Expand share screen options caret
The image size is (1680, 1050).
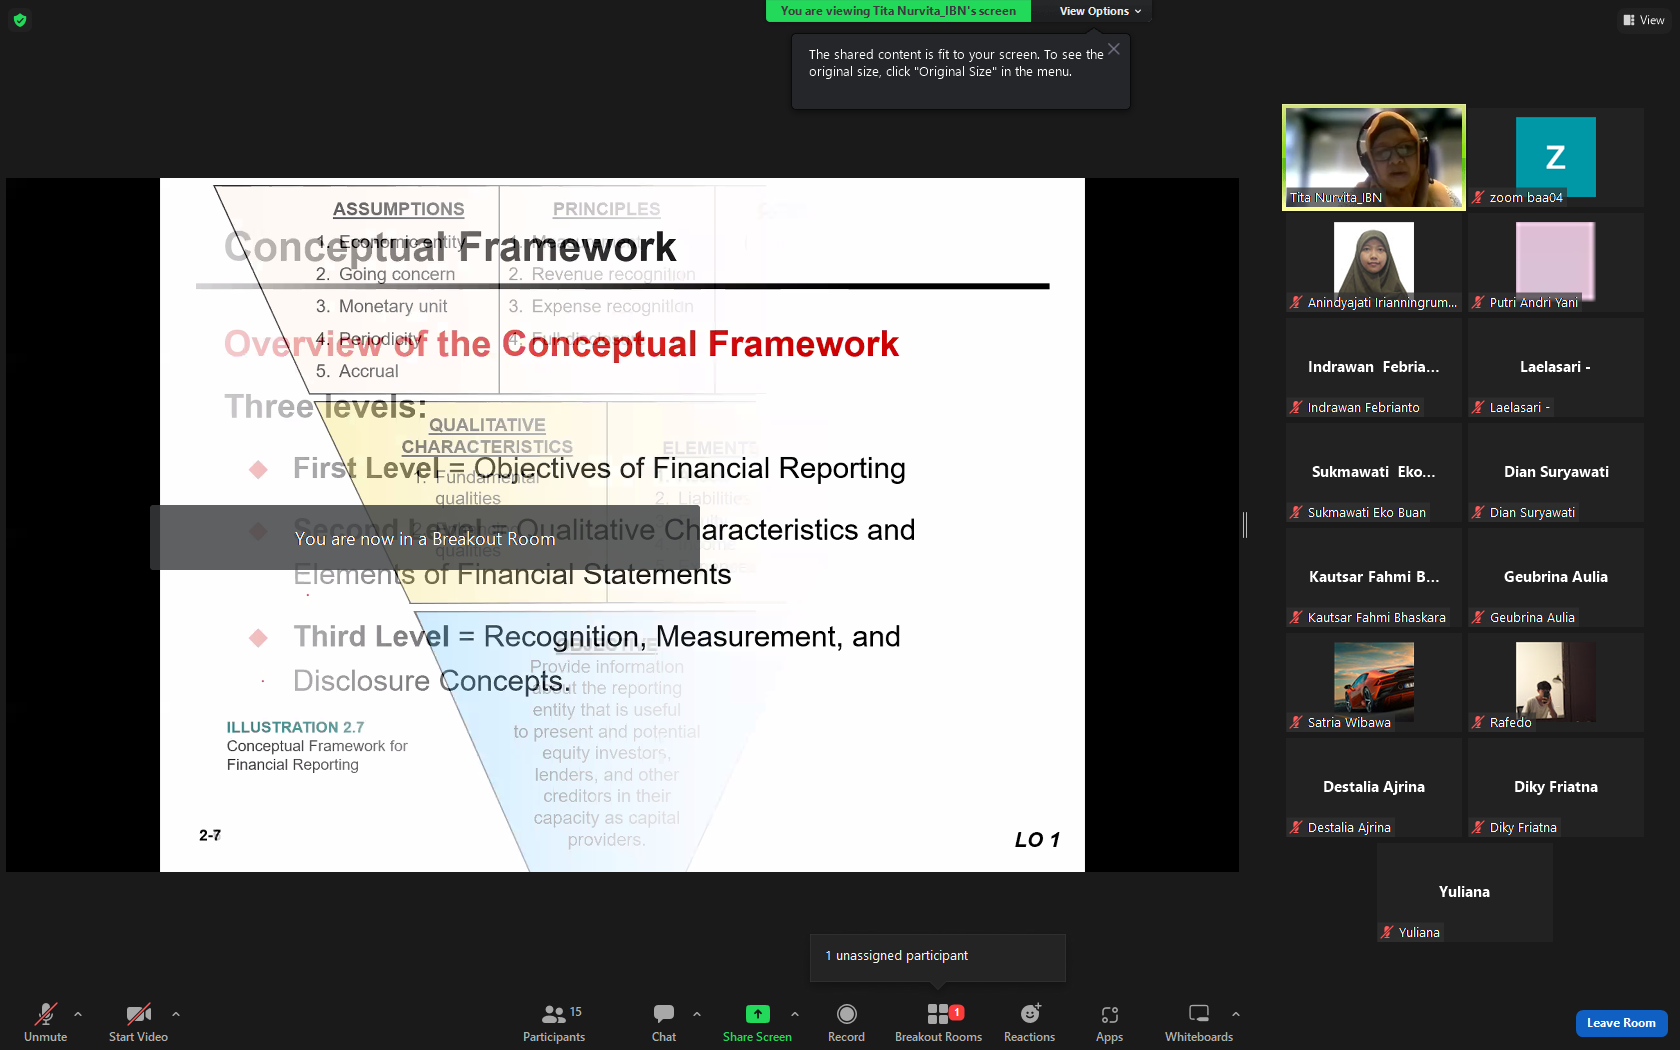[x=795, y=1014]
